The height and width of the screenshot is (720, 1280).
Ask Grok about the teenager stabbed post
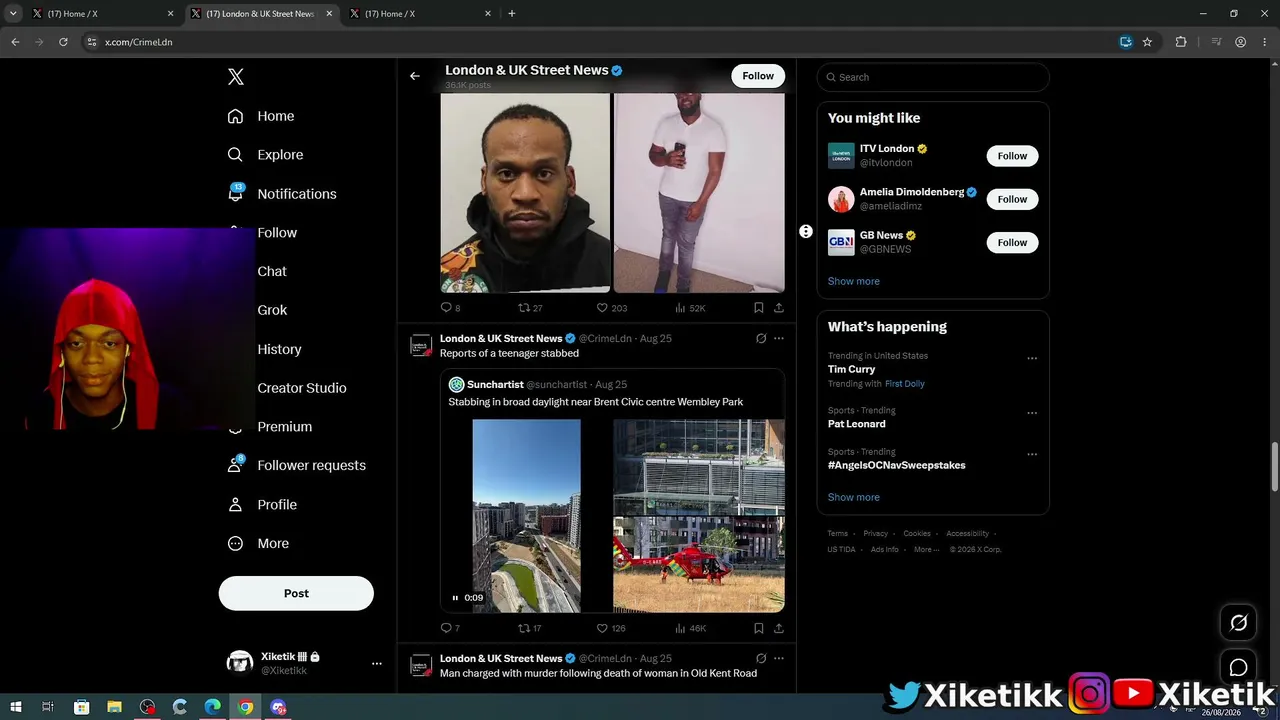coord(761,339)
